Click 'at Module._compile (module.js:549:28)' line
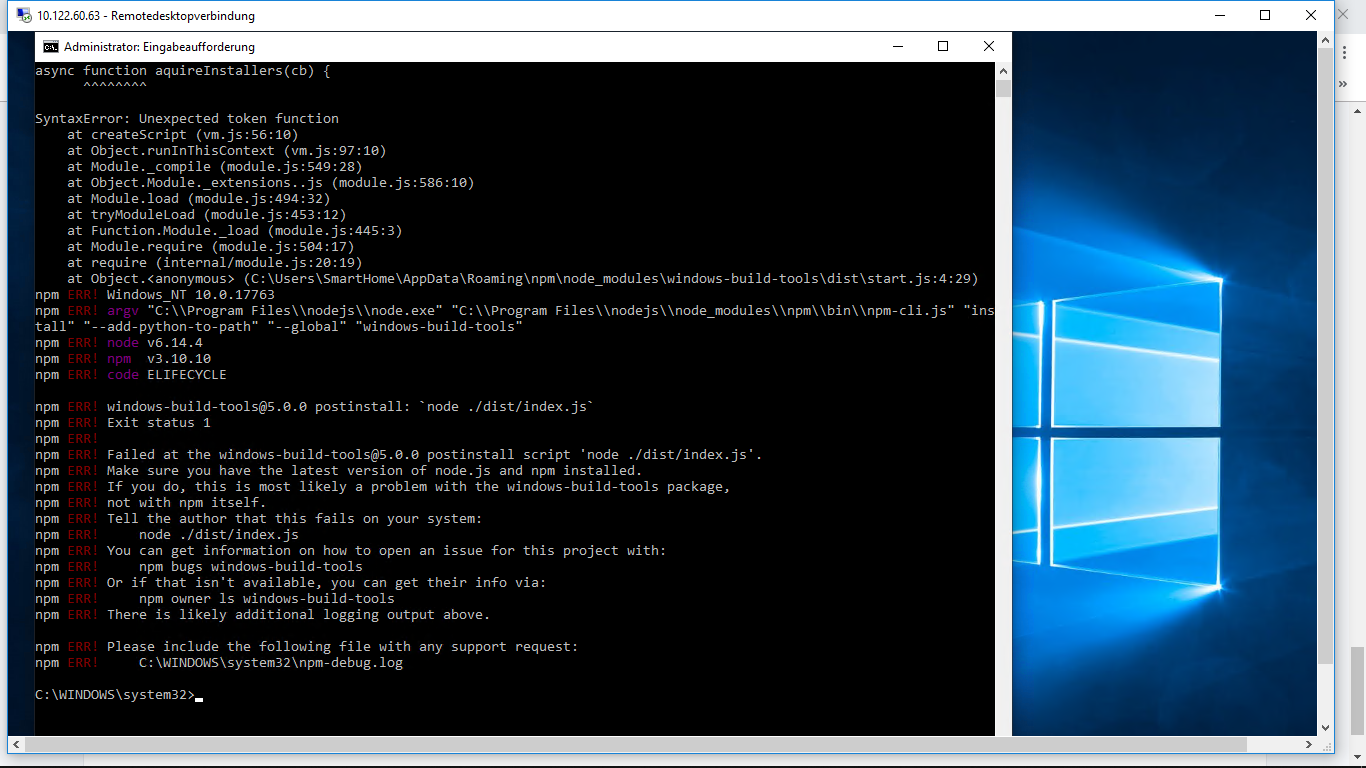The width and height of the screenshot is (1366, 768). pos(215,167)
